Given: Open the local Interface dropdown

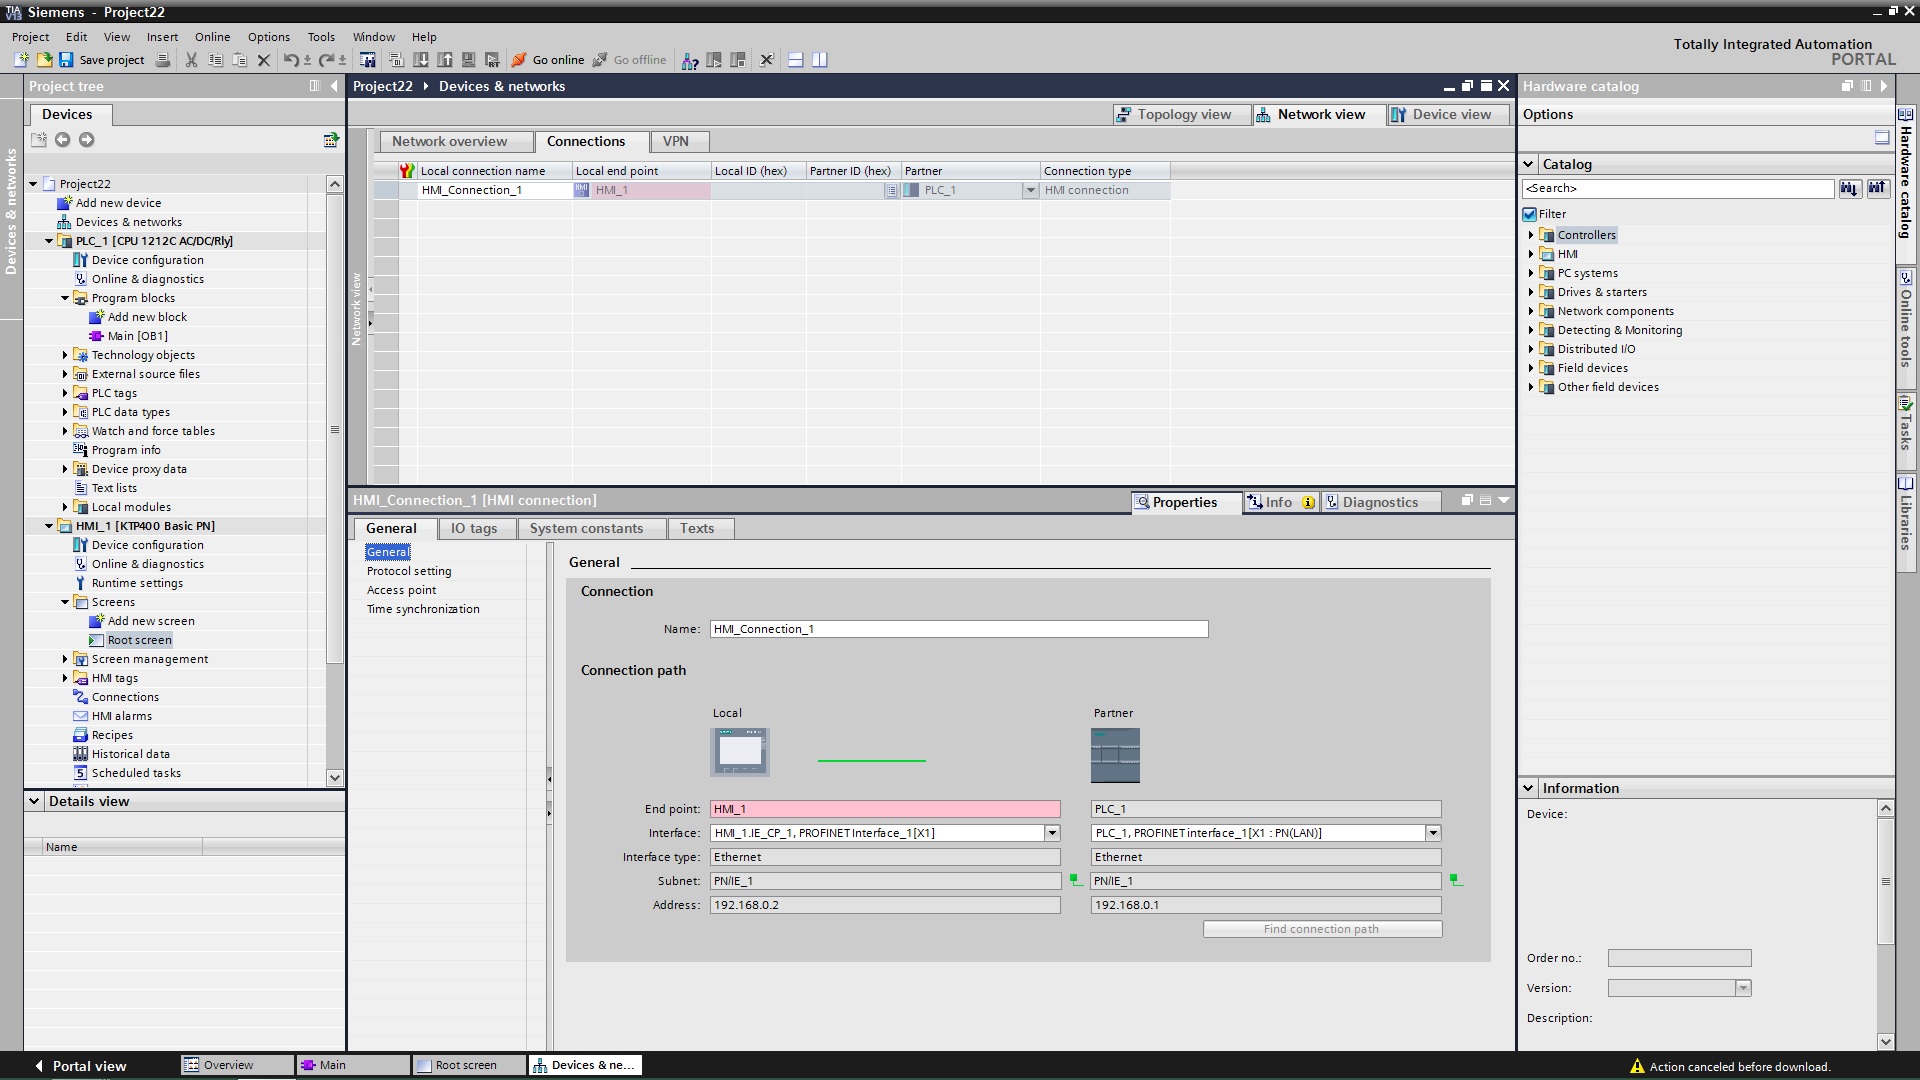Looking at the screenshot, I should pyautogui.click(x=1052, y=833).
